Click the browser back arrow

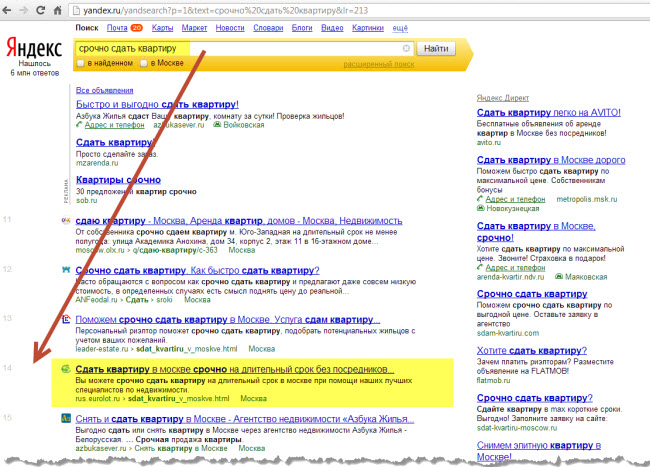7,10
